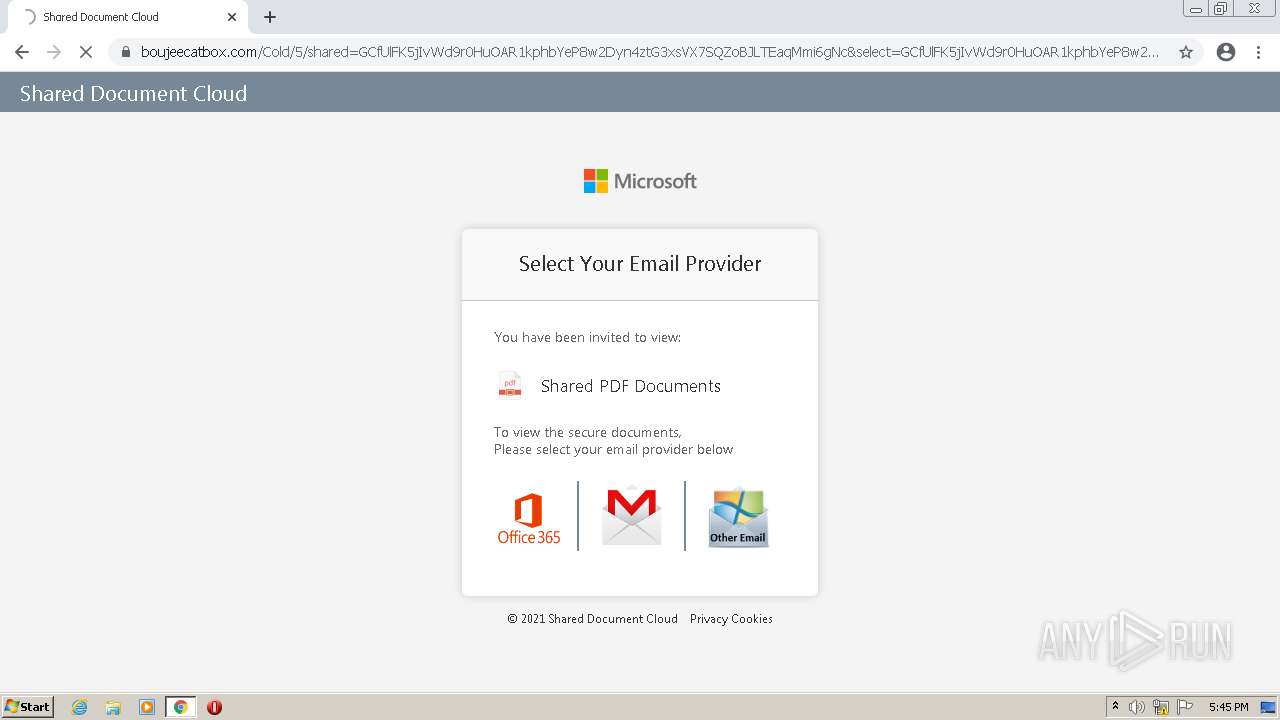Click the red PDF document icon
The height and width of the screenshot is (720, 1280).
(510, 385)
